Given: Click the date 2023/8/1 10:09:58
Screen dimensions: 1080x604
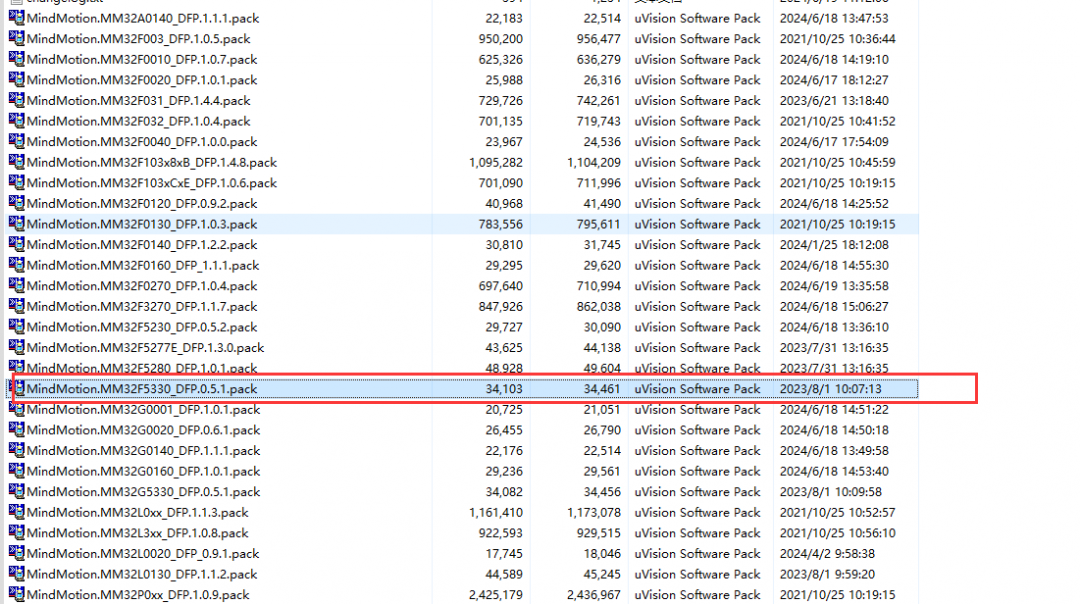Looking at the screenshot, I should tap(831, 492).
